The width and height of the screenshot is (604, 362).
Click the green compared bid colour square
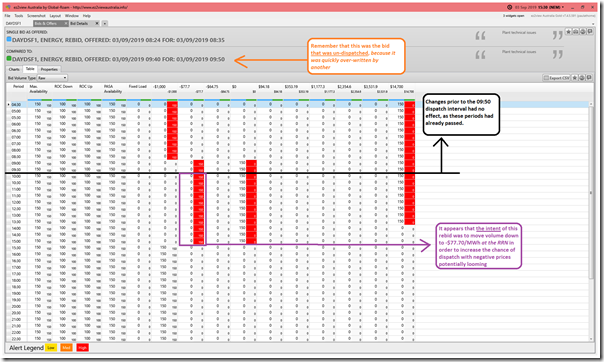pyautogui.click(x=9, y=59)
